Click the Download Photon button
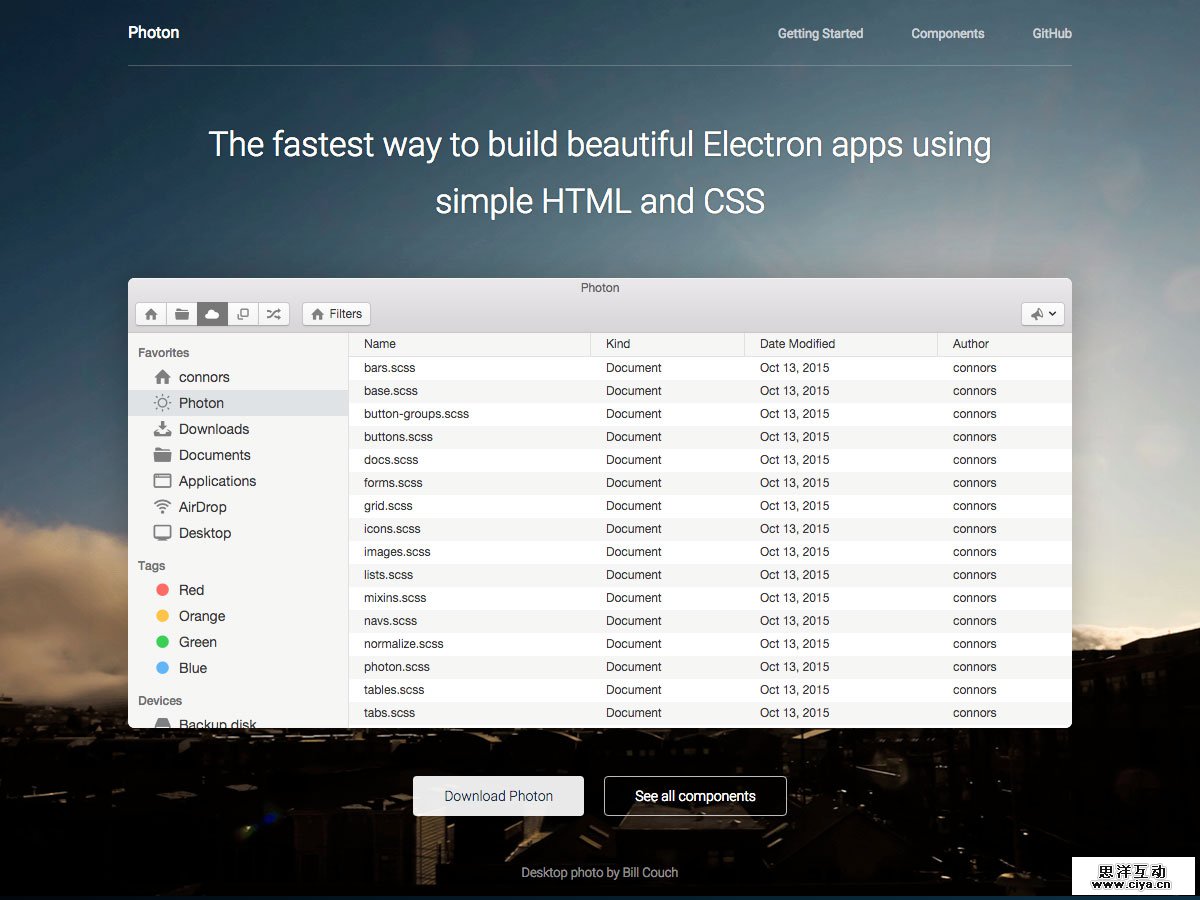 coord(498,796)
